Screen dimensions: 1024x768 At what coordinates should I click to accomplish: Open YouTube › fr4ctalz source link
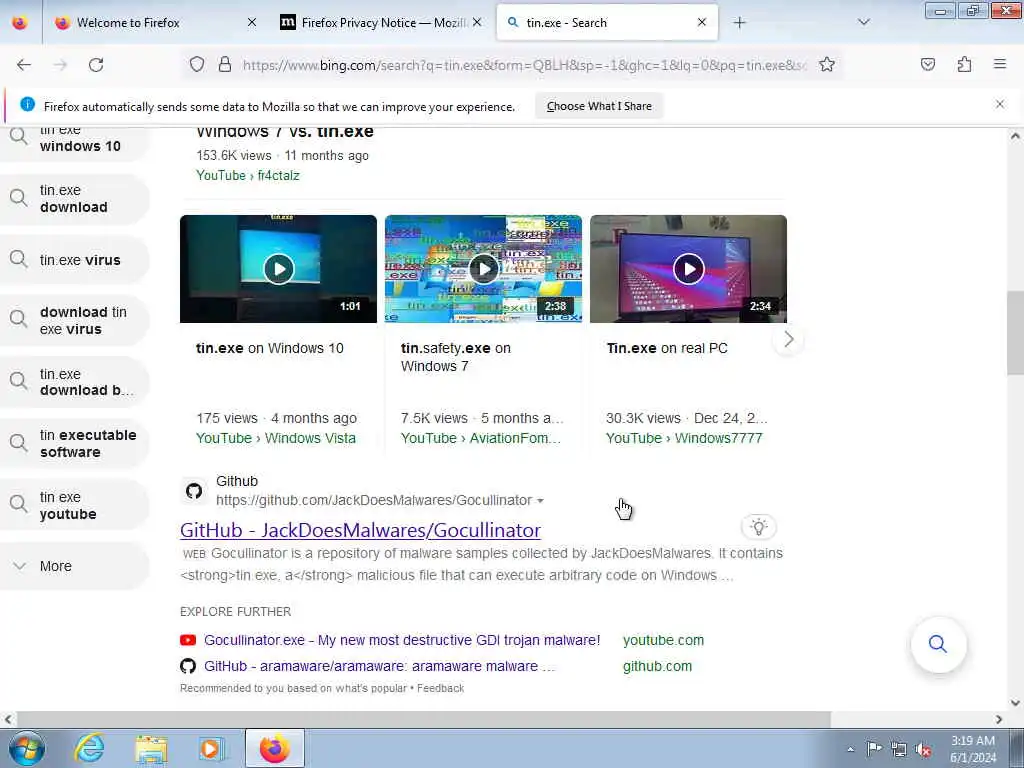248,175
